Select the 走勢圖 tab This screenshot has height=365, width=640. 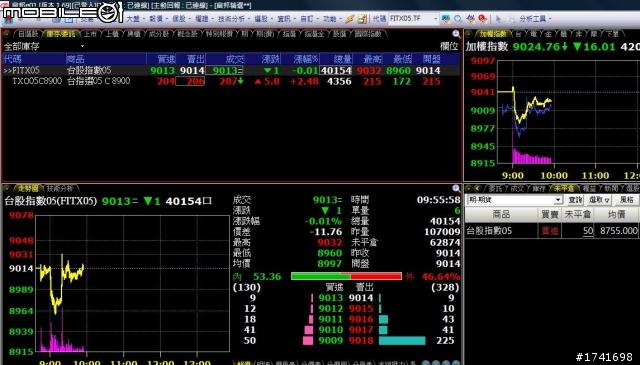[28, 188]
